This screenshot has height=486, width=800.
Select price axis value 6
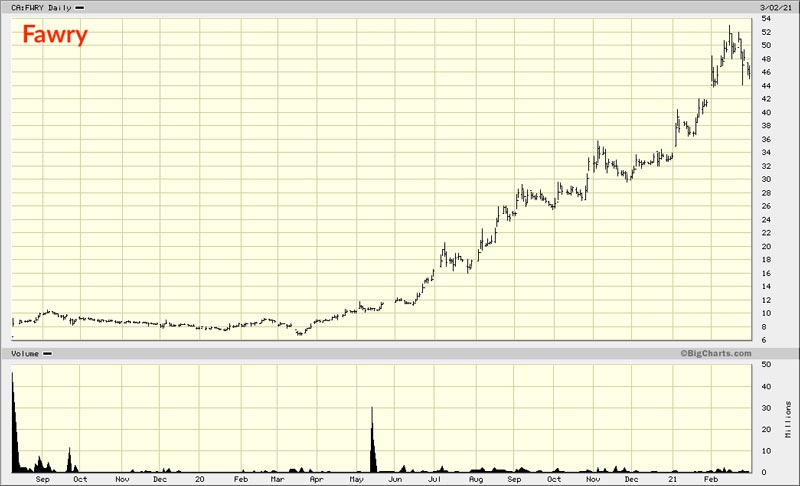pos(764,340)
